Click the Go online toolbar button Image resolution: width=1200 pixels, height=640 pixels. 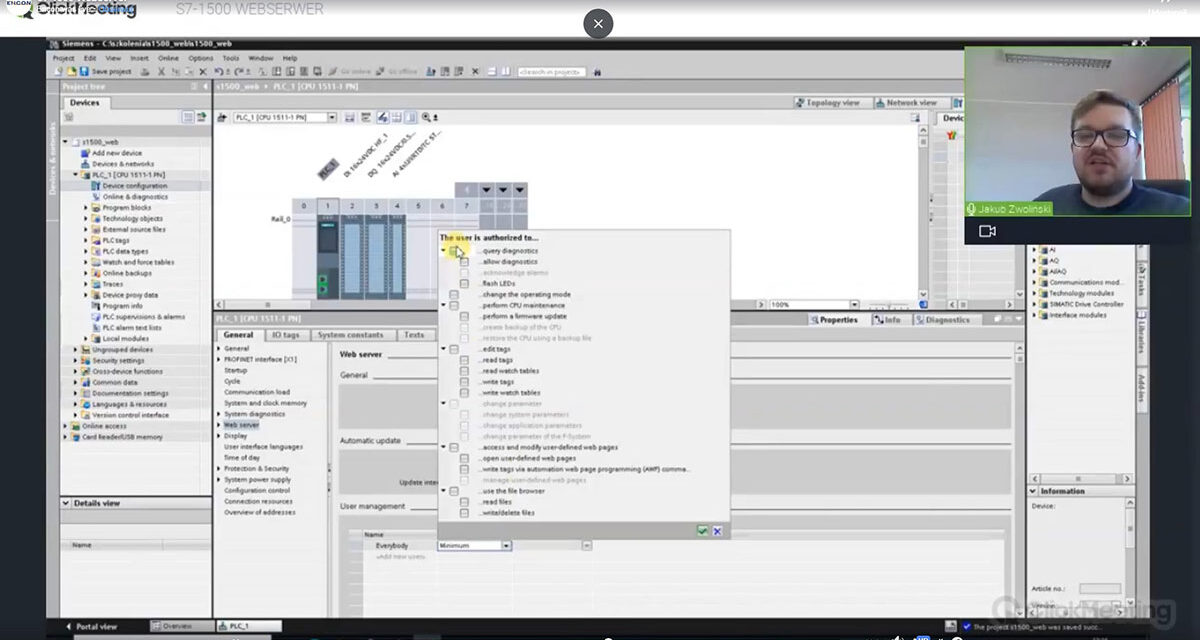(352, 72)
